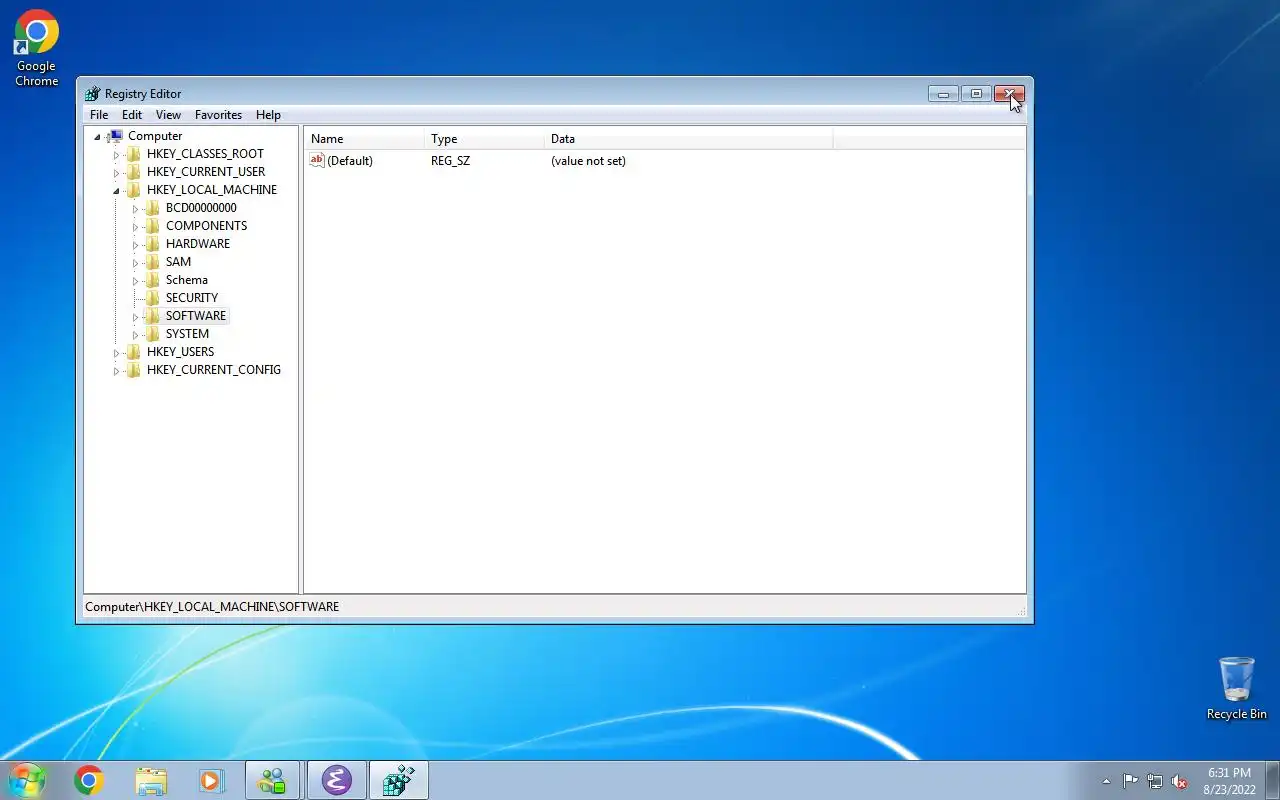The height and width of the screenshot is (800, 1280).
Task: Expand the Schema key
Action: click(135, 280)
